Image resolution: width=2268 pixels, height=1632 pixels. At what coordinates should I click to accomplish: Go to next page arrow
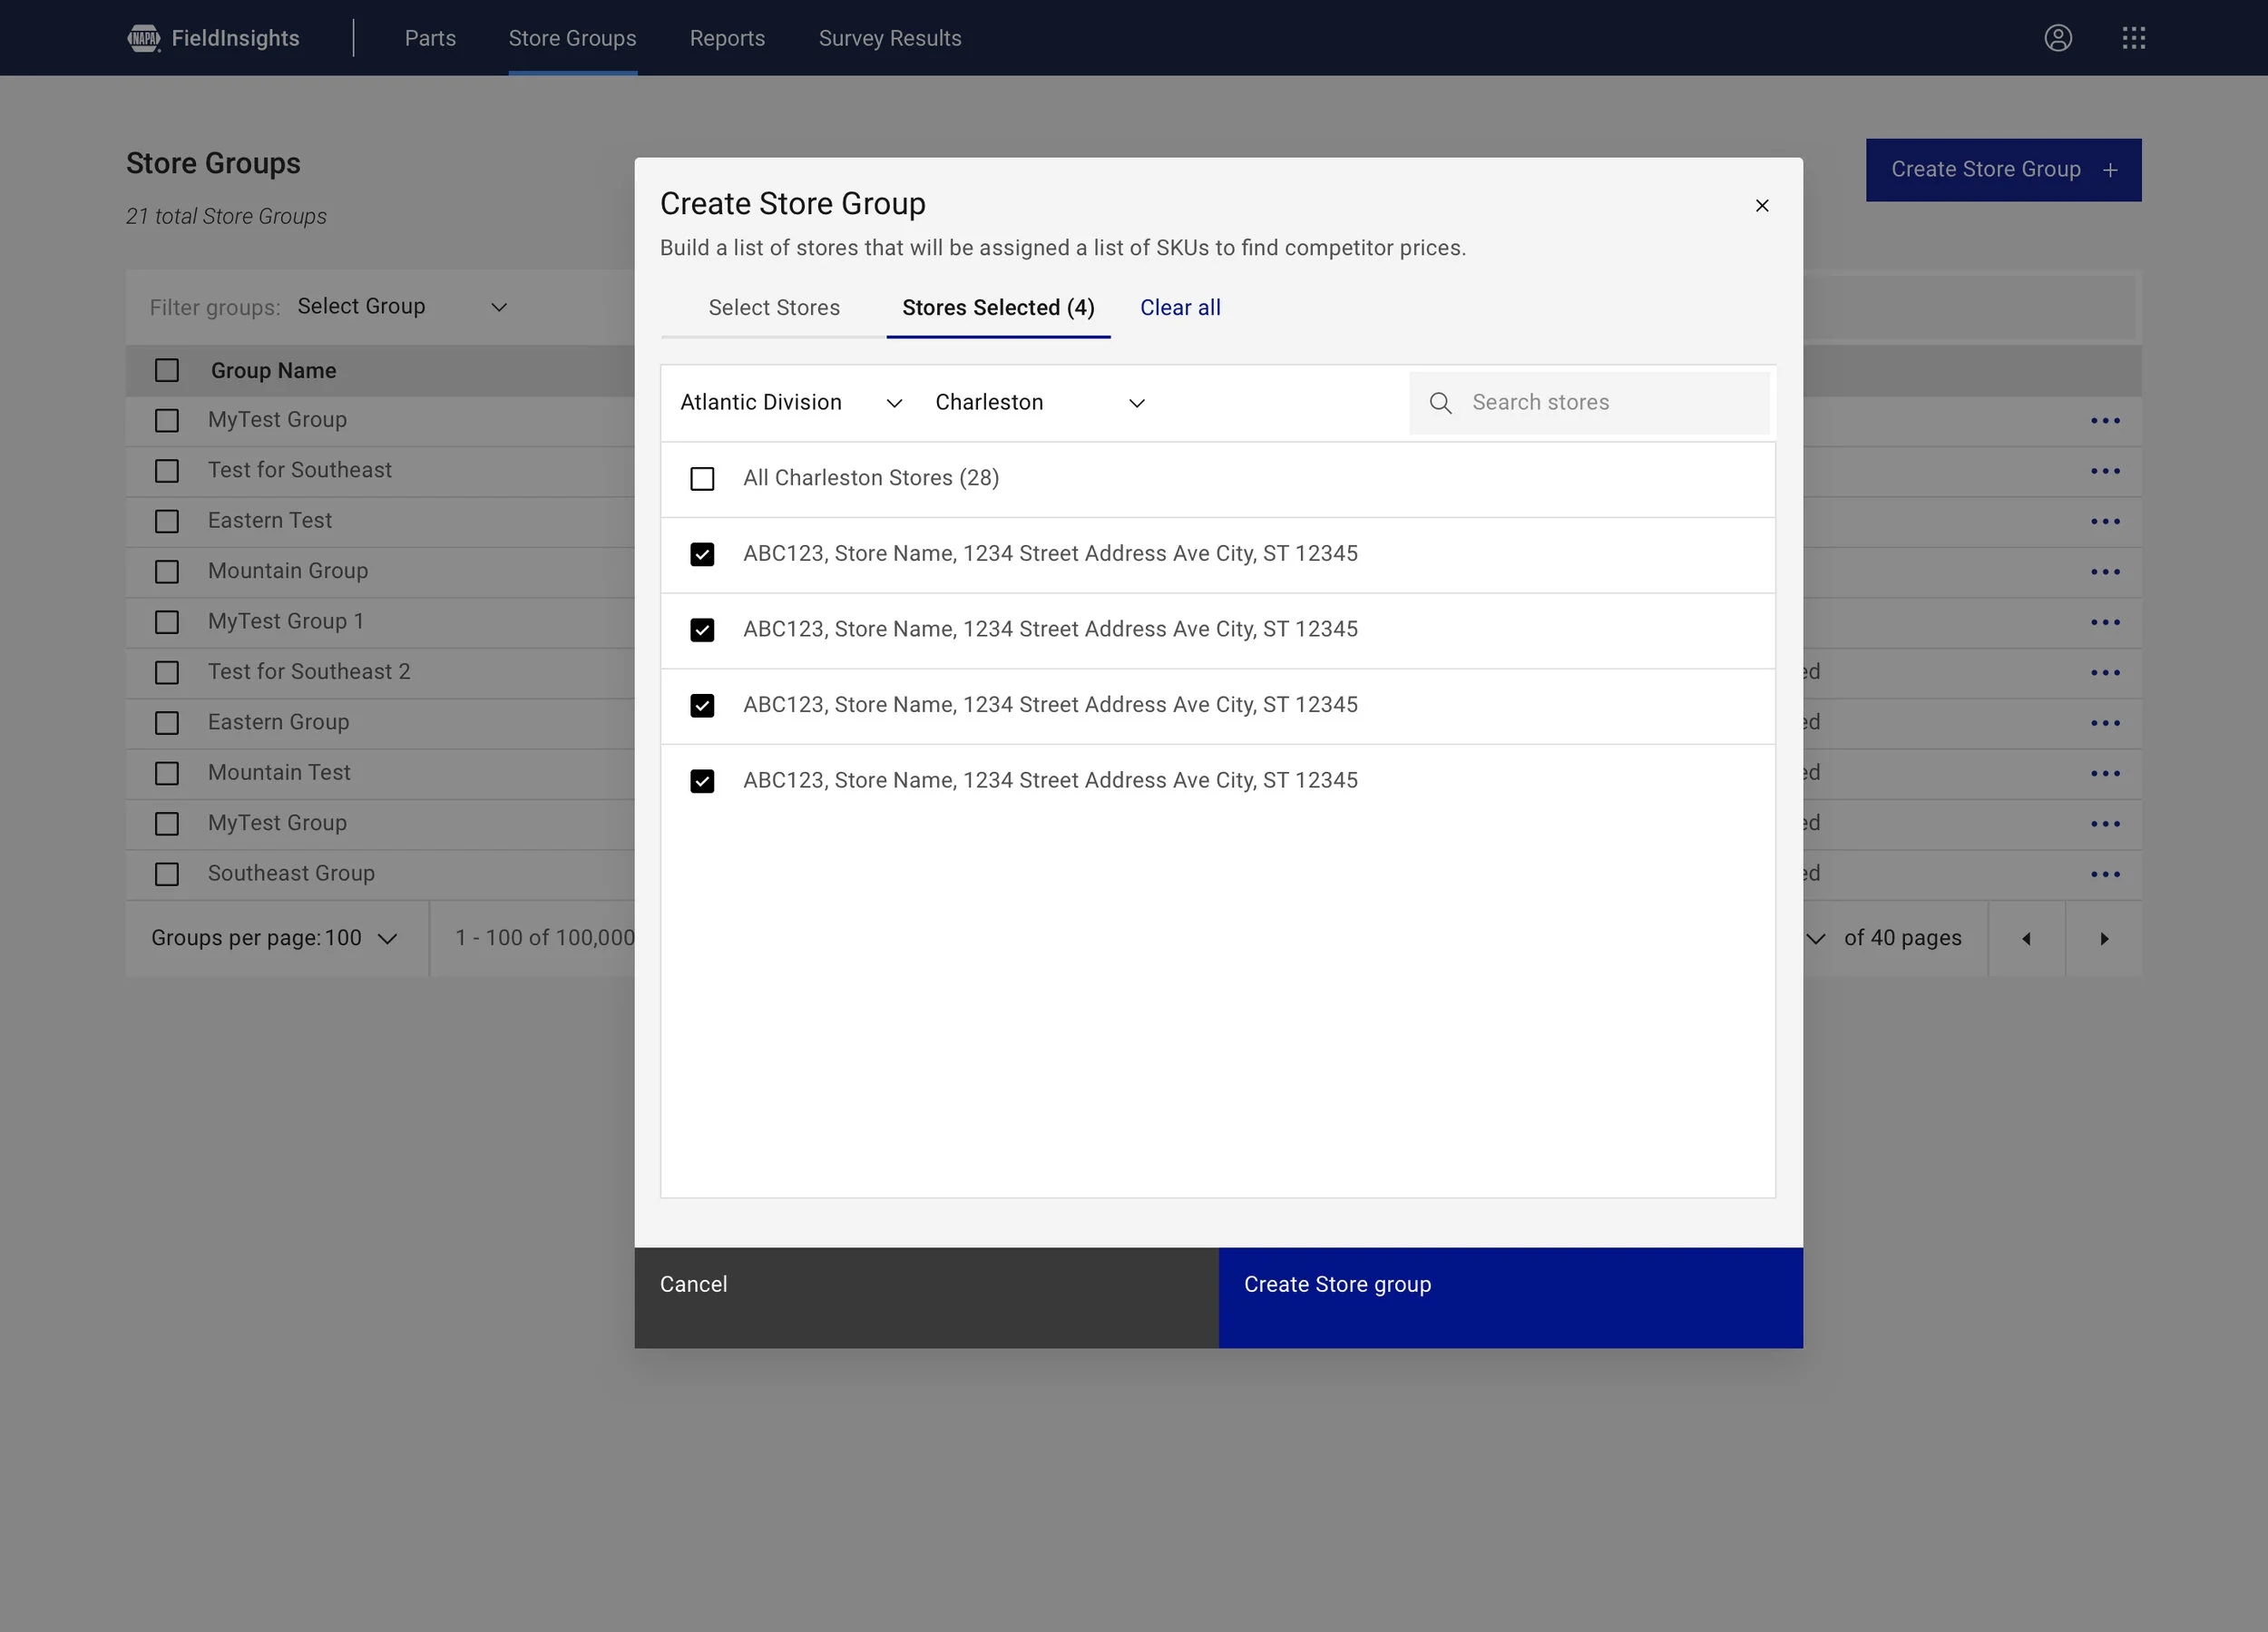[x=2103, y=939]
